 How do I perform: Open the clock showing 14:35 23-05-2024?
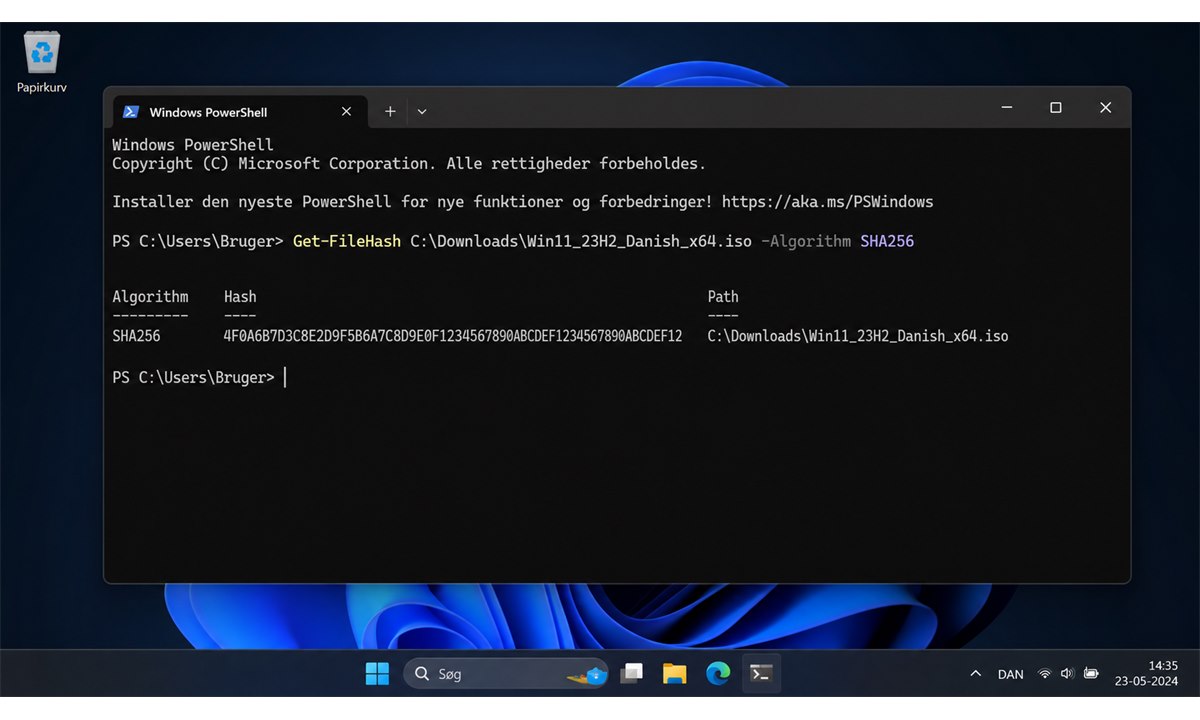(1148, 673)
